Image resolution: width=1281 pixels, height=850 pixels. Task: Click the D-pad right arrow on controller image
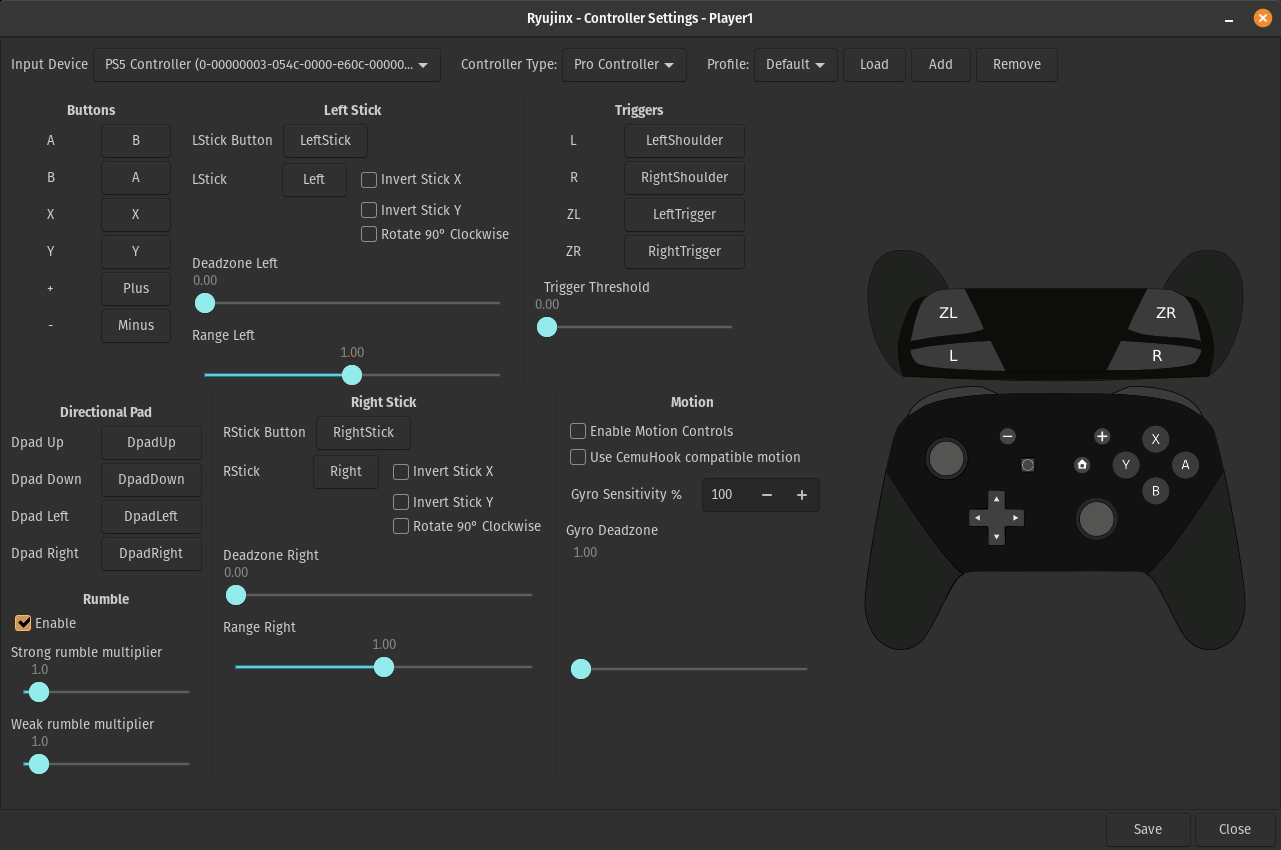tap(1016, 518)
